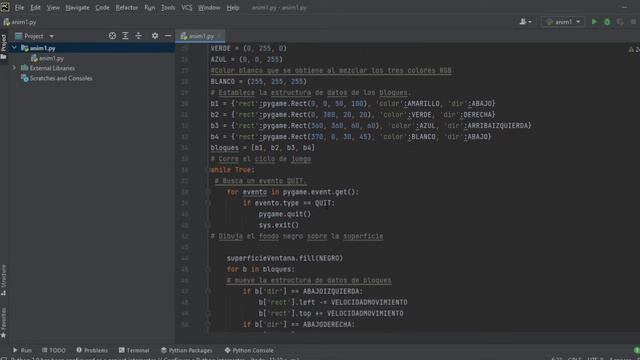
Task: Open the Run menu
Action: pyautogui.click(x=149, y=8)
